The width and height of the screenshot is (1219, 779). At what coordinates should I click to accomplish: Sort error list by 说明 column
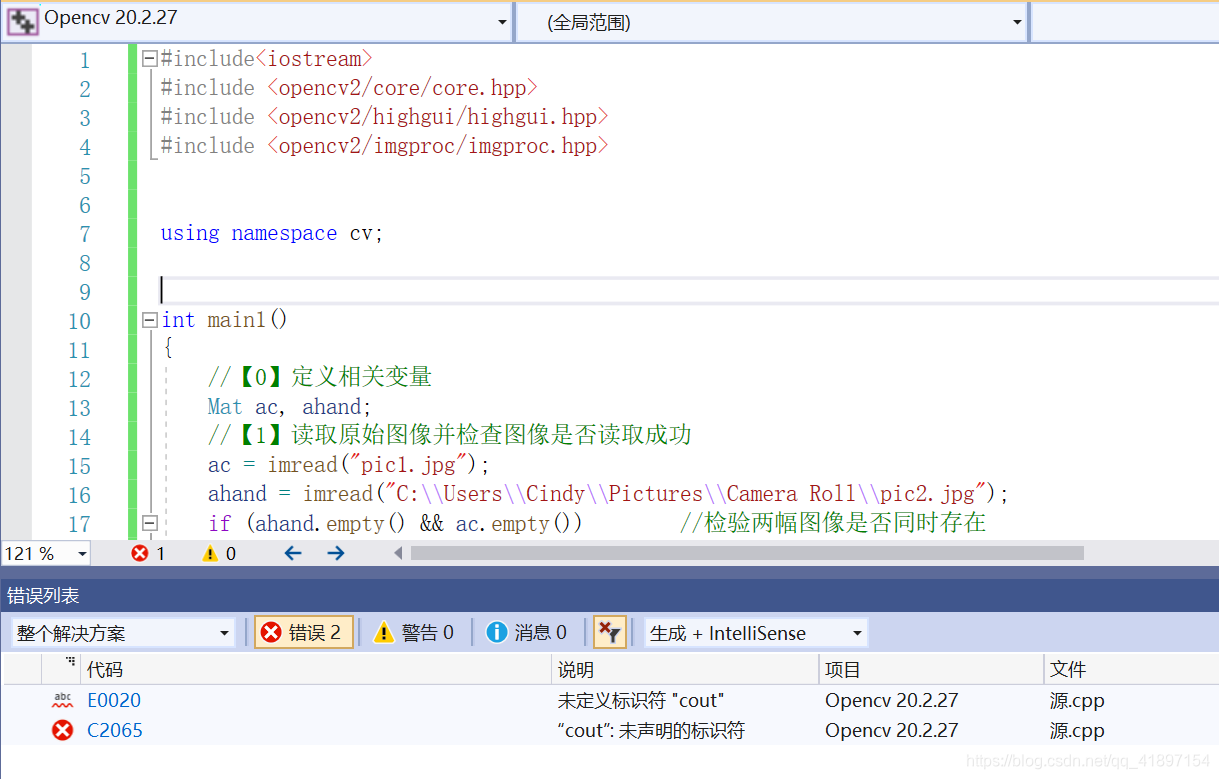tap(685, 670)
